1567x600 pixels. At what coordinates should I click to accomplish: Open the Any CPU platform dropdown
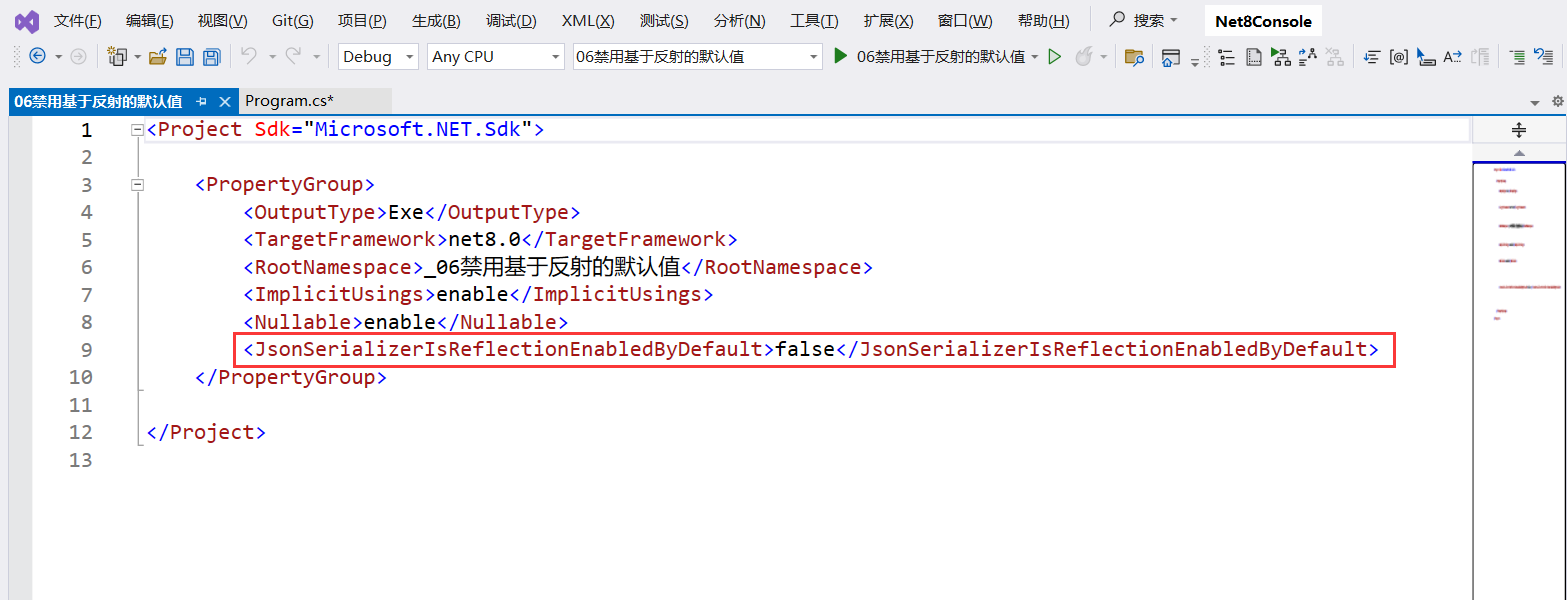coord(496,57)
